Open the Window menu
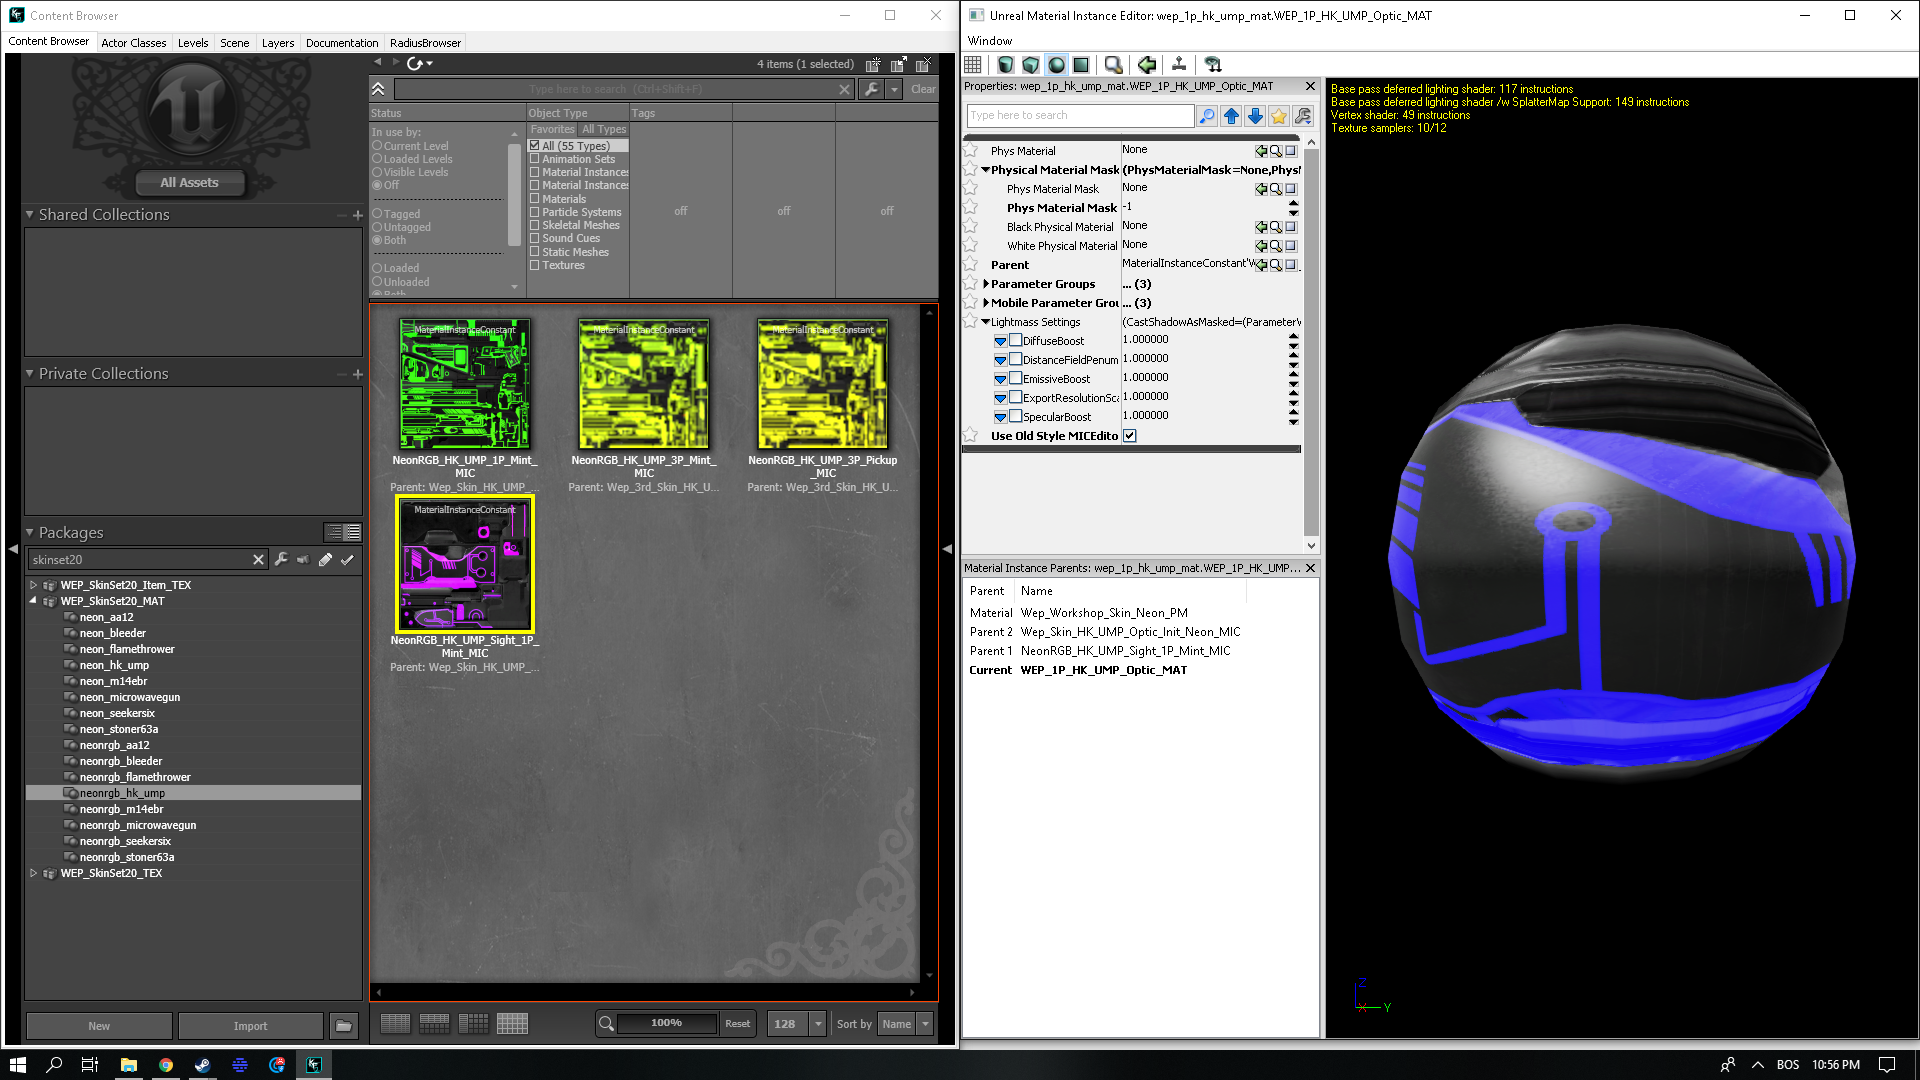 pos(989,41)
